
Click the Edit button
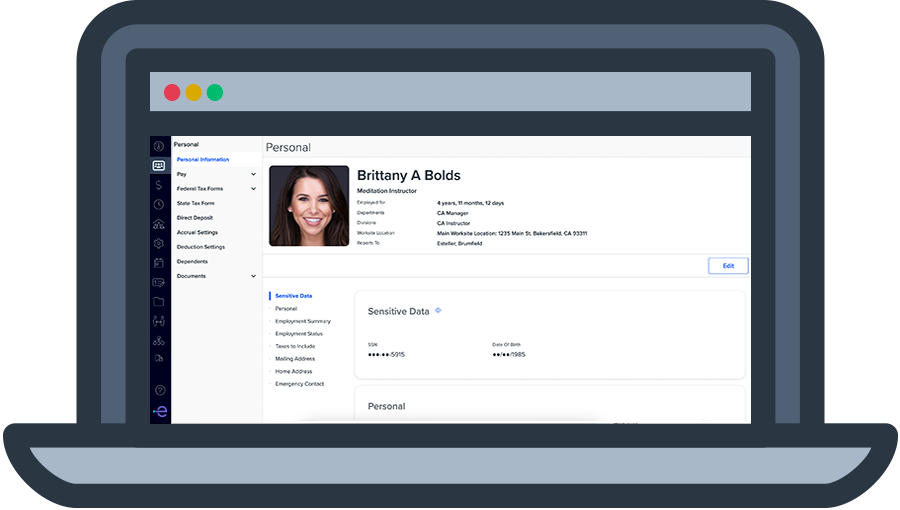point(728,266)
